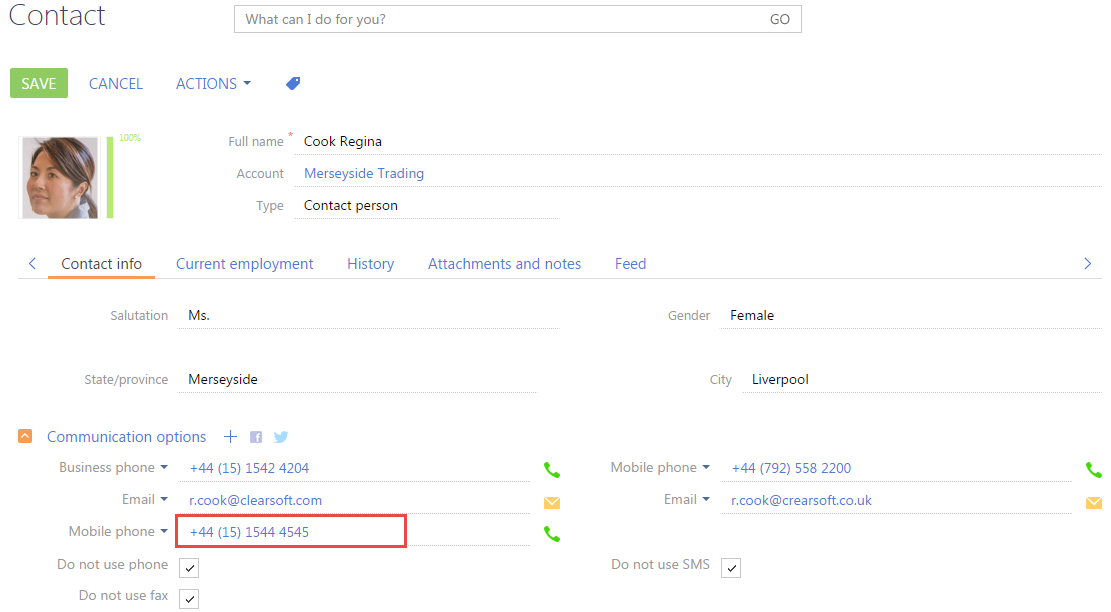Click the Gender field Female
The image size is (1111, 612).
(x=910, y=315)
